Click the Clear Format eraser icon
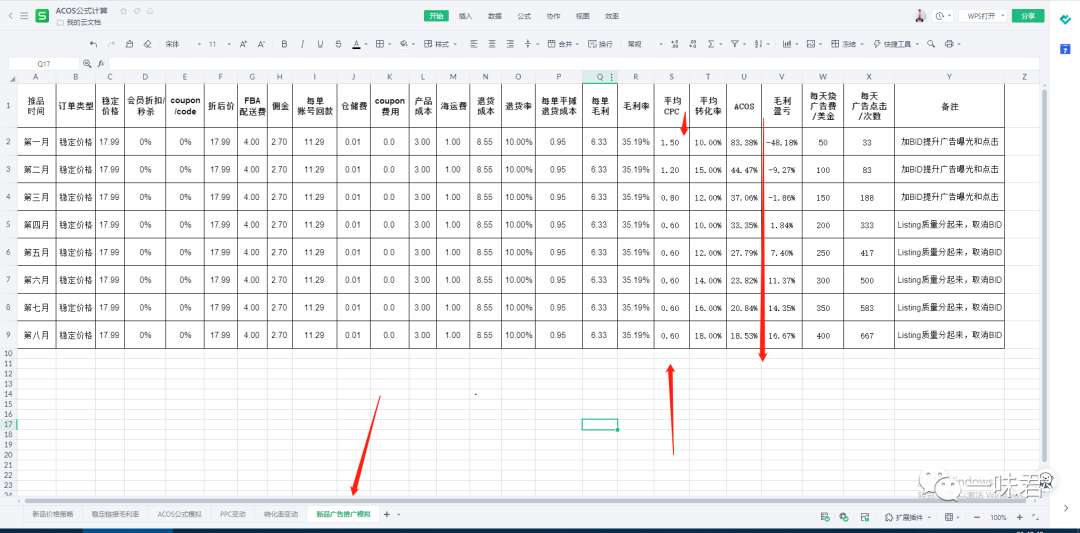This screenshot has height=533, width=1080. point(147,44)
